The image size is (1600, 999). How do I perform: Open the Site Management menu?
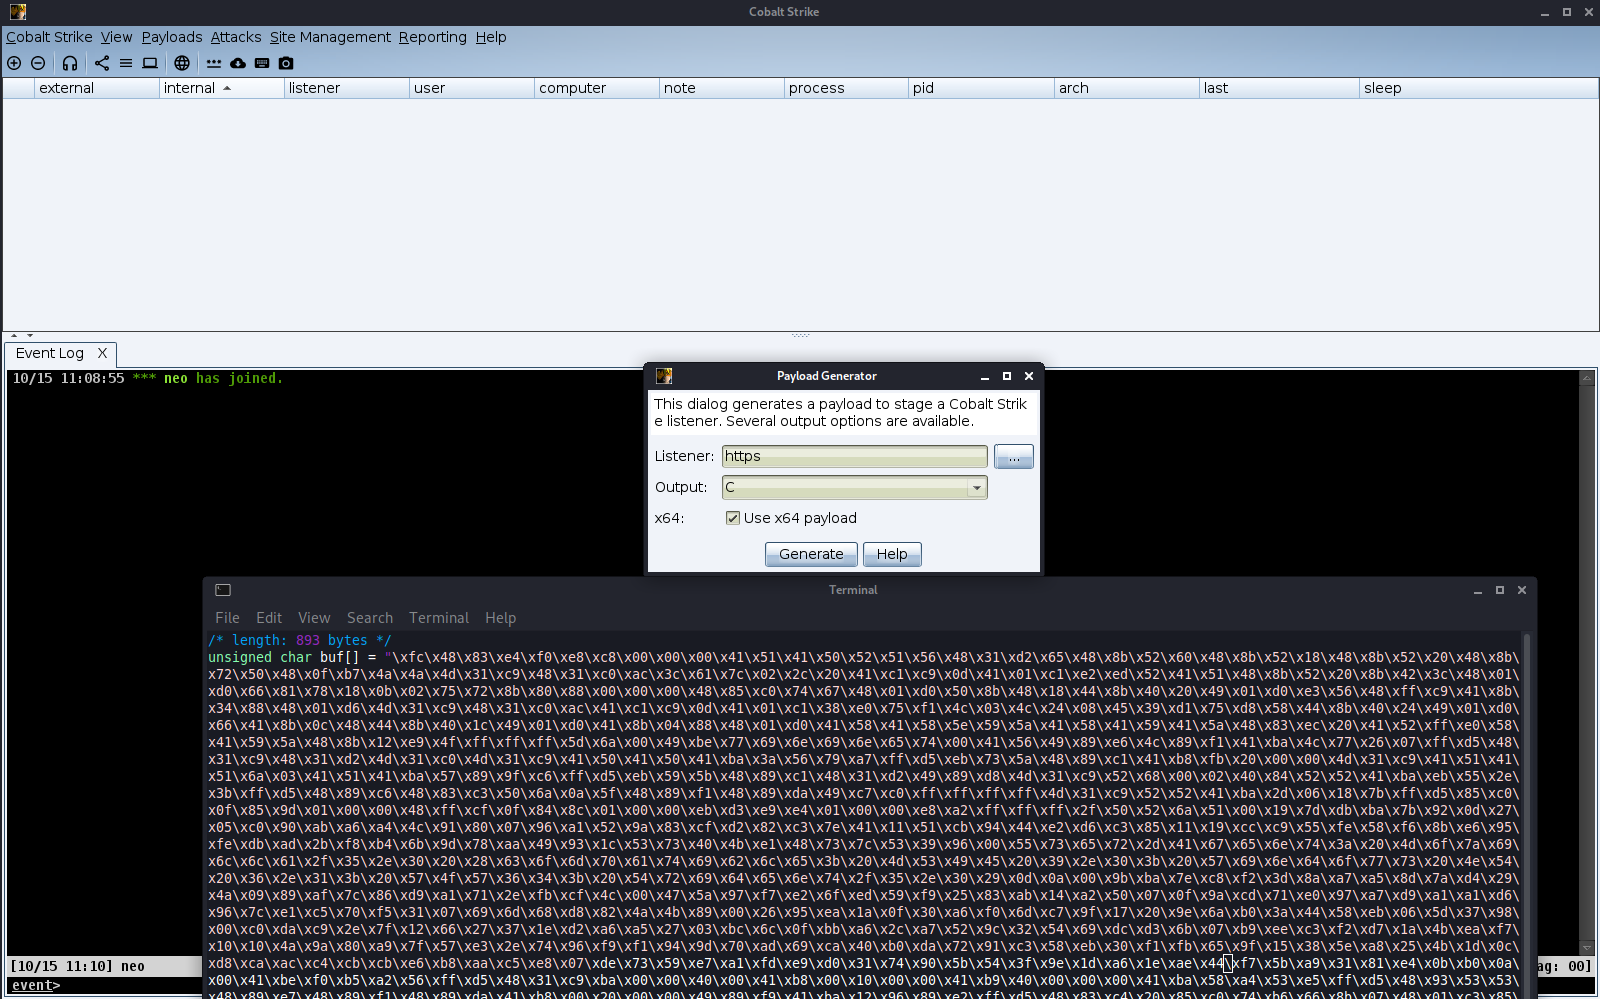point(330,37)
